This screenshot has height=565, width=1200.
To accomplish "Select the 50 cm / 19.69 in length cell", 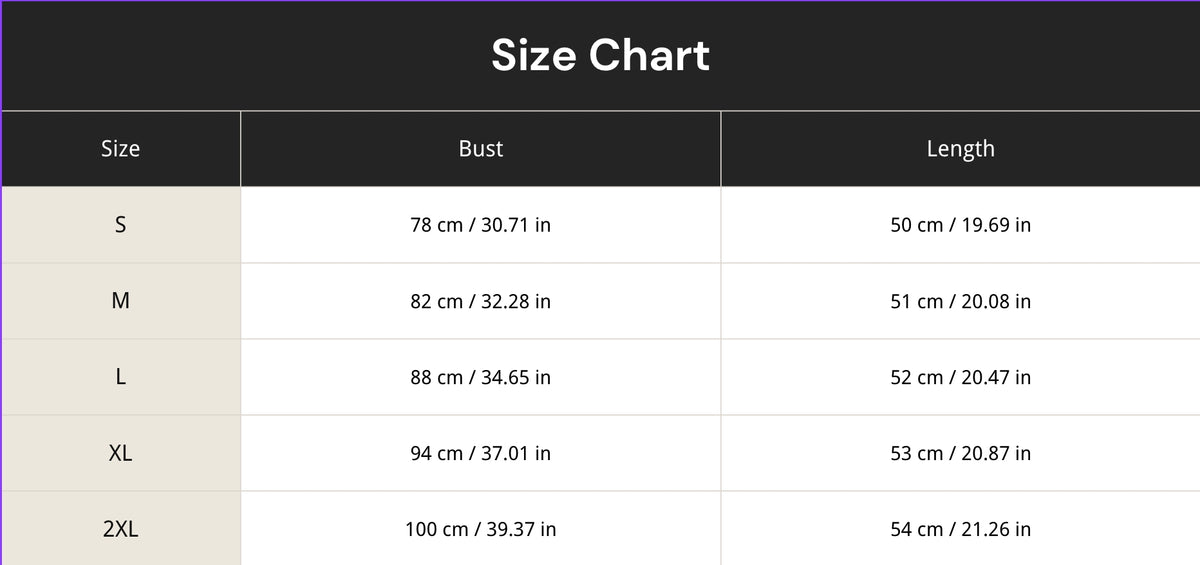I will [x=960, y=225].
